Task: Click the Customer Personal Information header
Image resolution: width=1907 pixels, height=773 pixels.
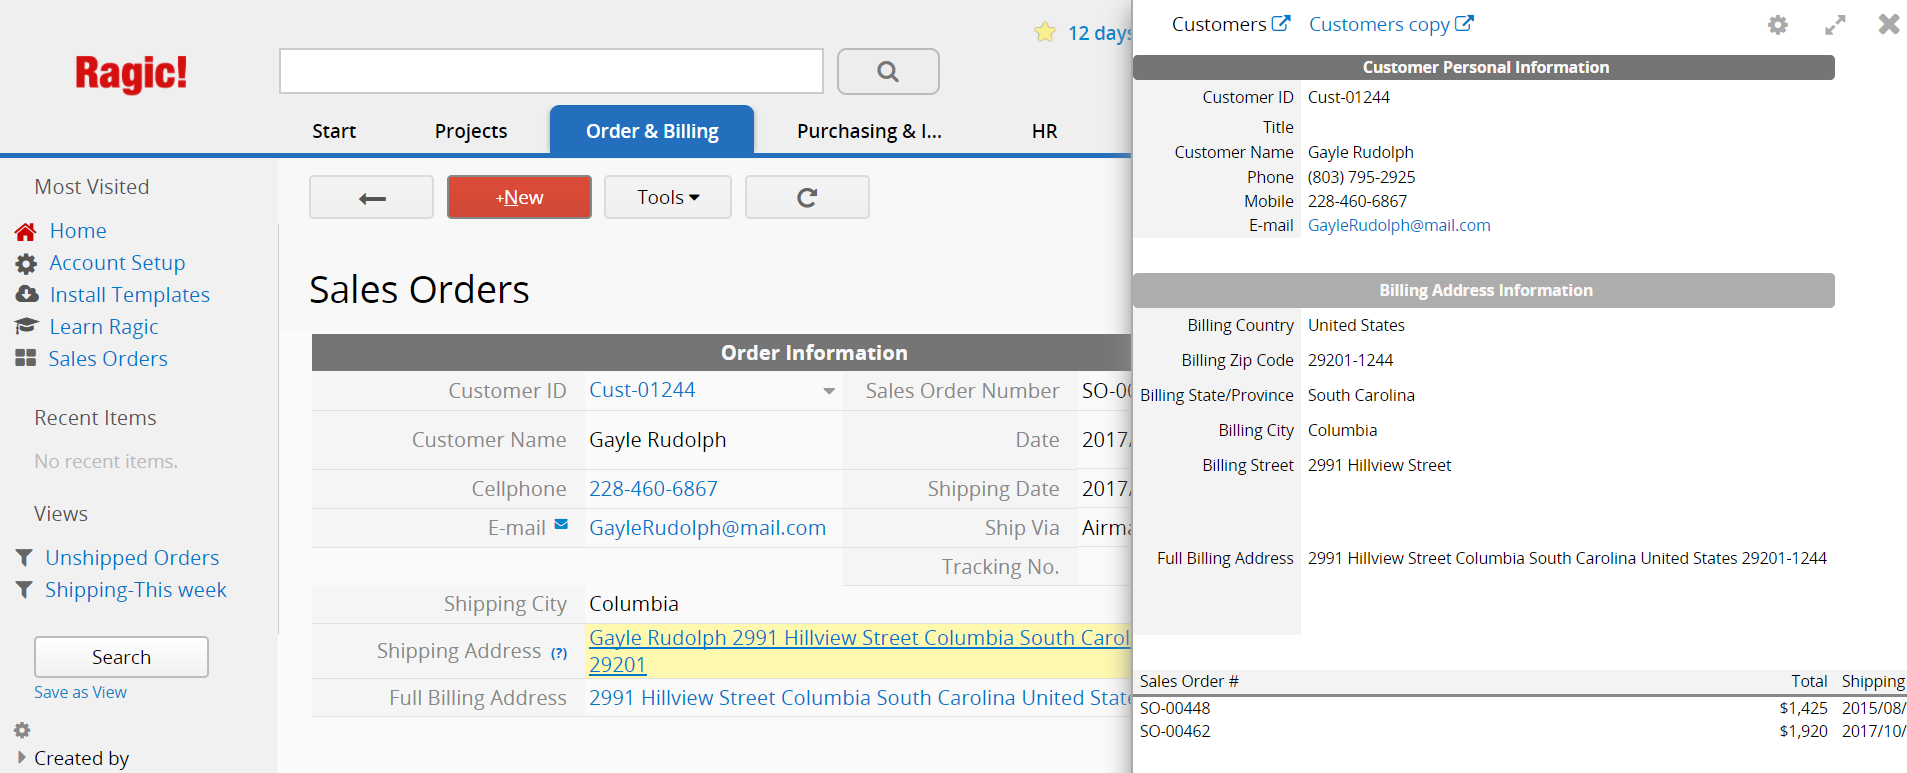Action: click(1484, 67)
